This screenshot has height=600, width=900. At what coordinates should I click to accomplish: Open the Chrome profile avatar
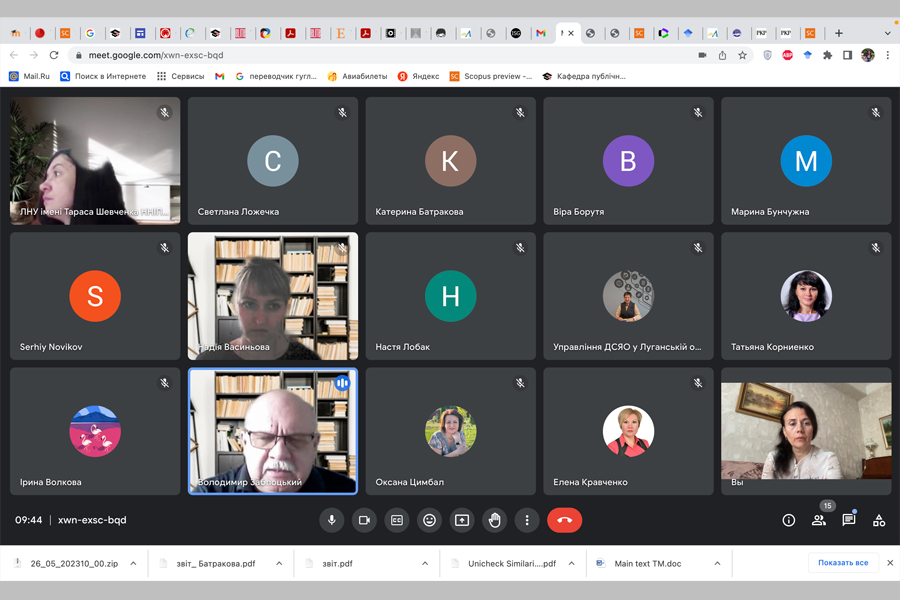coord(867,55)
